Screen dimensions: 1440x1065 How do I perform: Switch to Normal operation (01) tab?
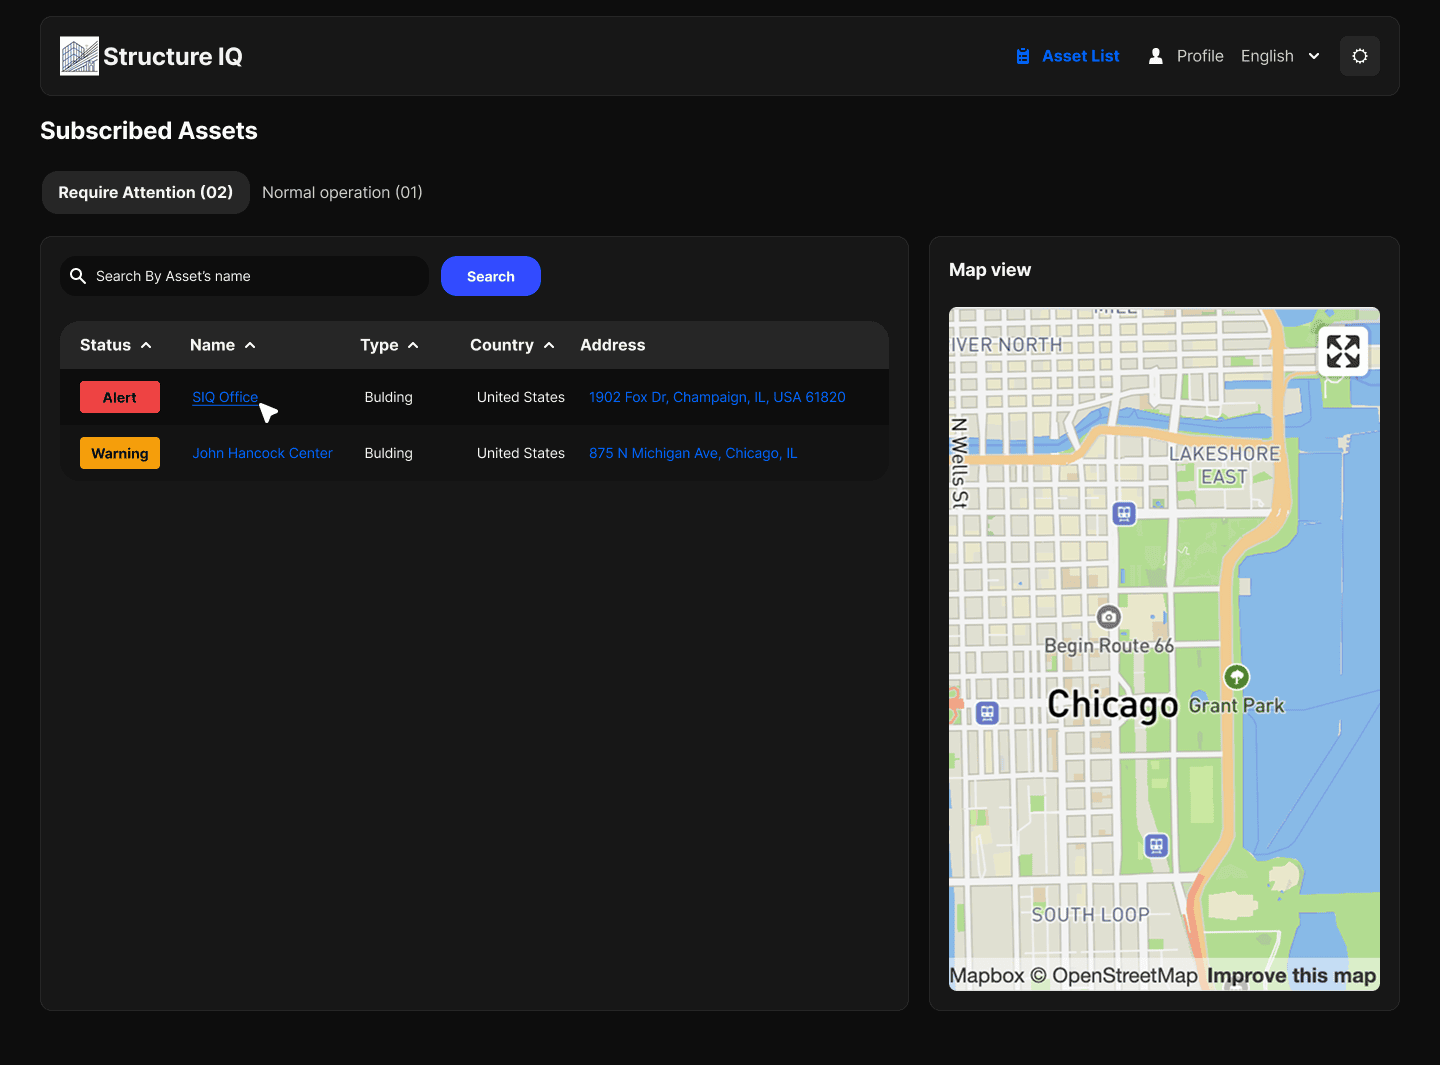click(342, 192)
